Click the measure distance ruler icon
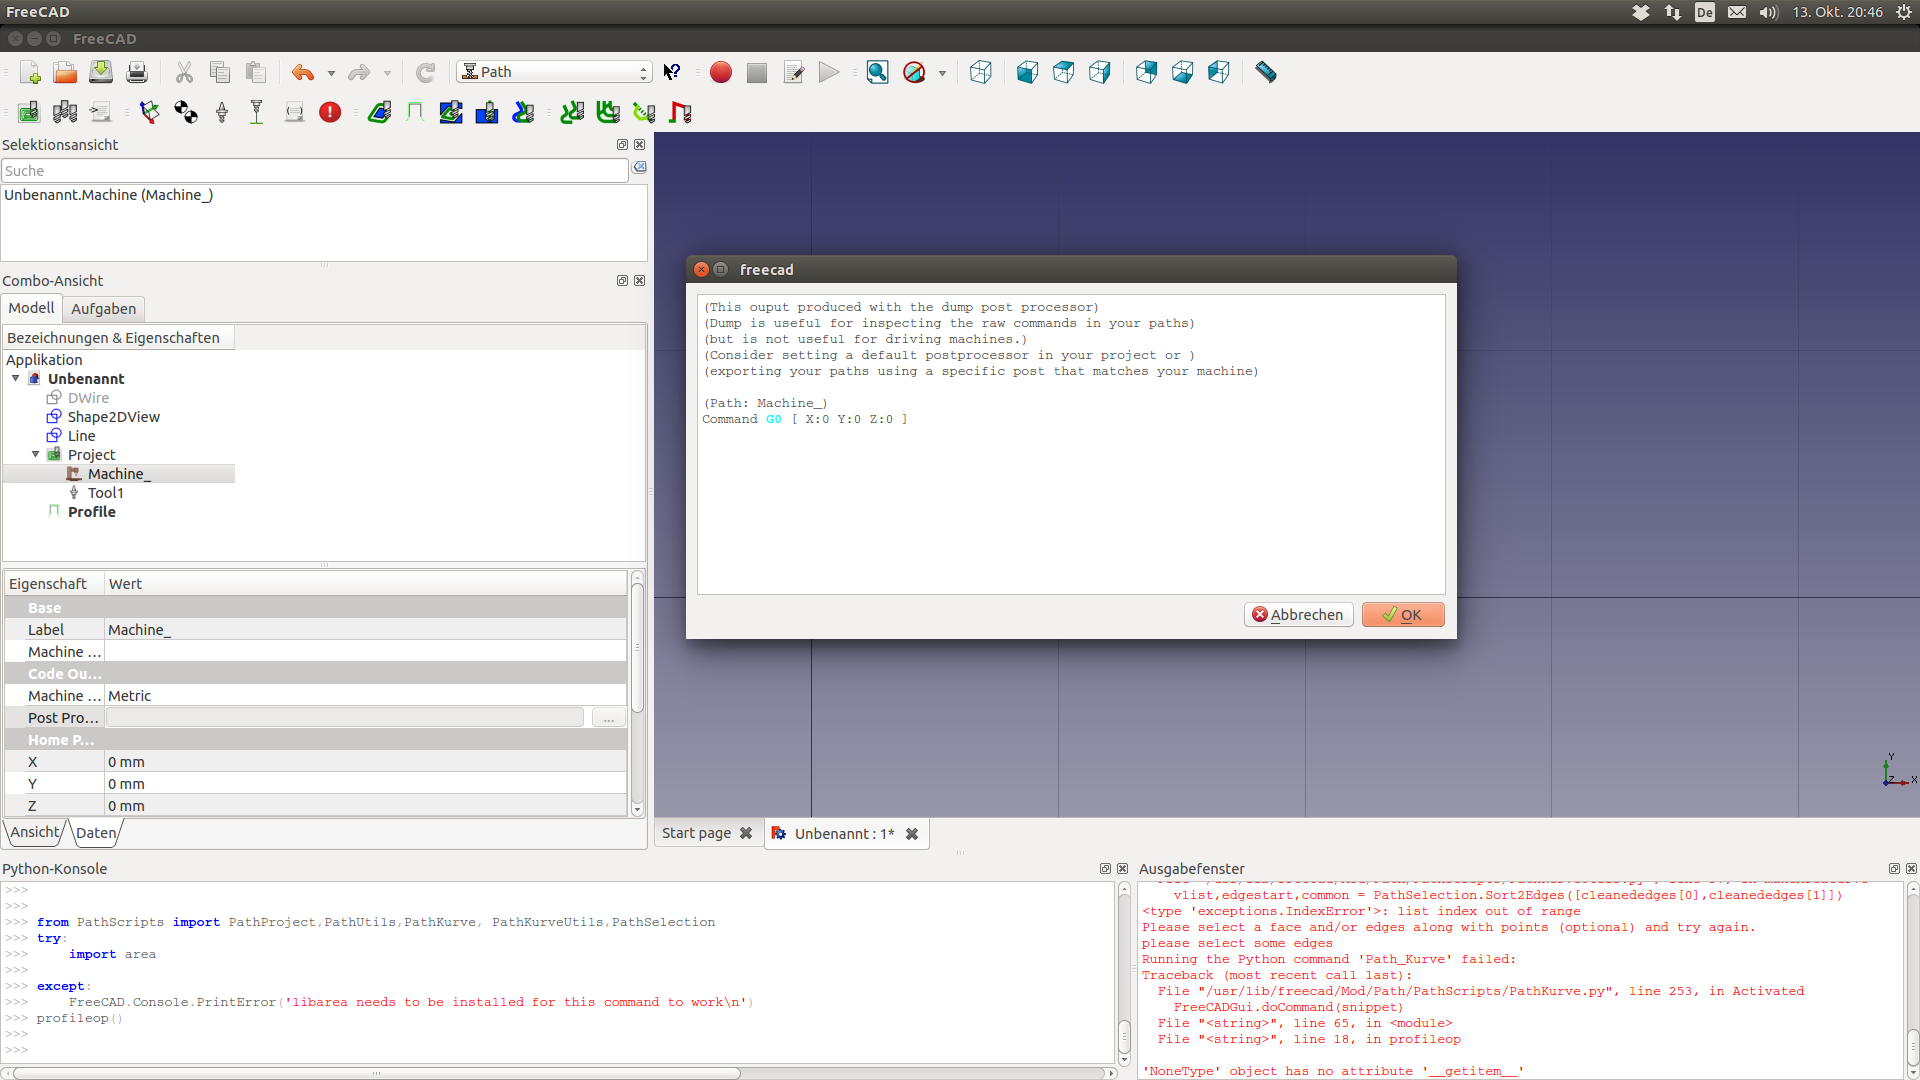1920x1080 pixels. coord(1265,72)
